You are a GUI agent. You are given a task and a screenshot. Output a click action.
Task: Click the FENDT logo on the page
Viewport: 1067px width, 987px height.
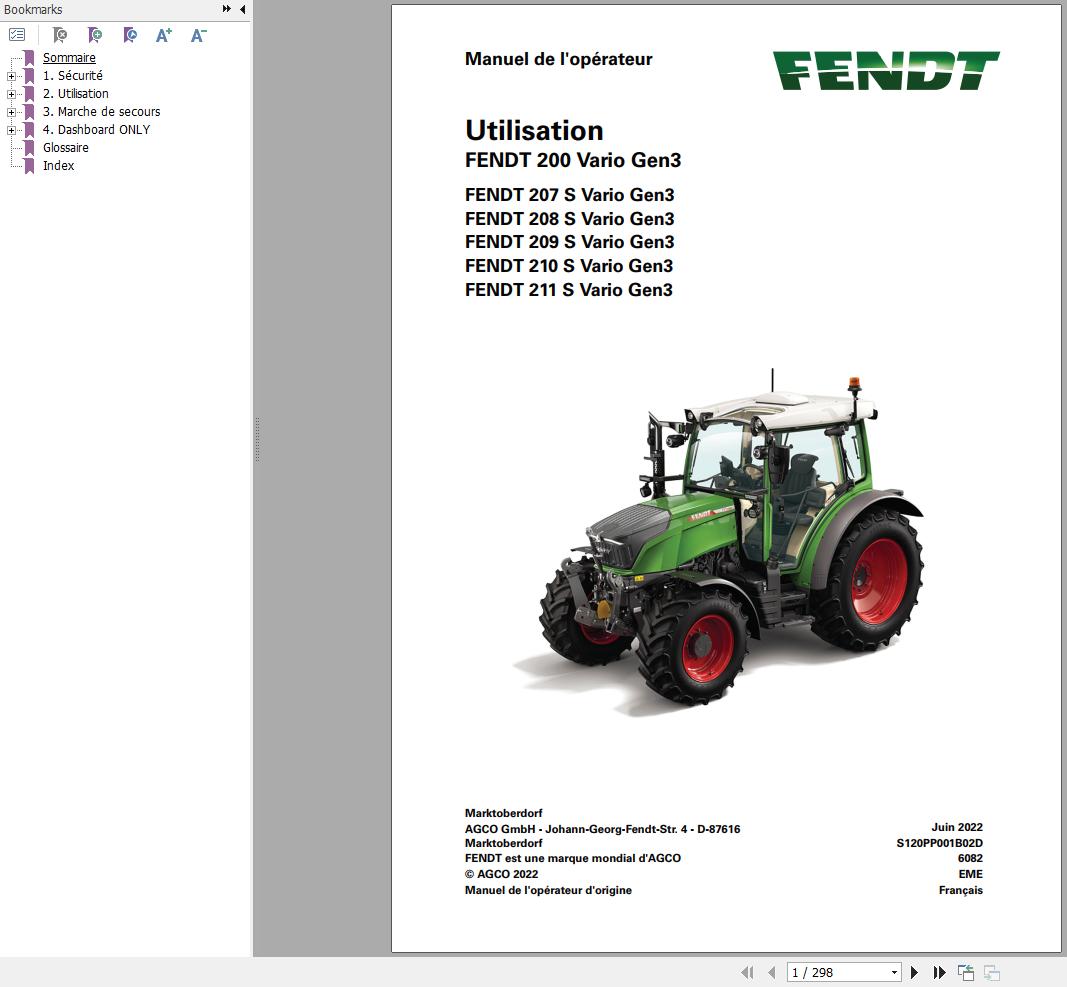886,71
